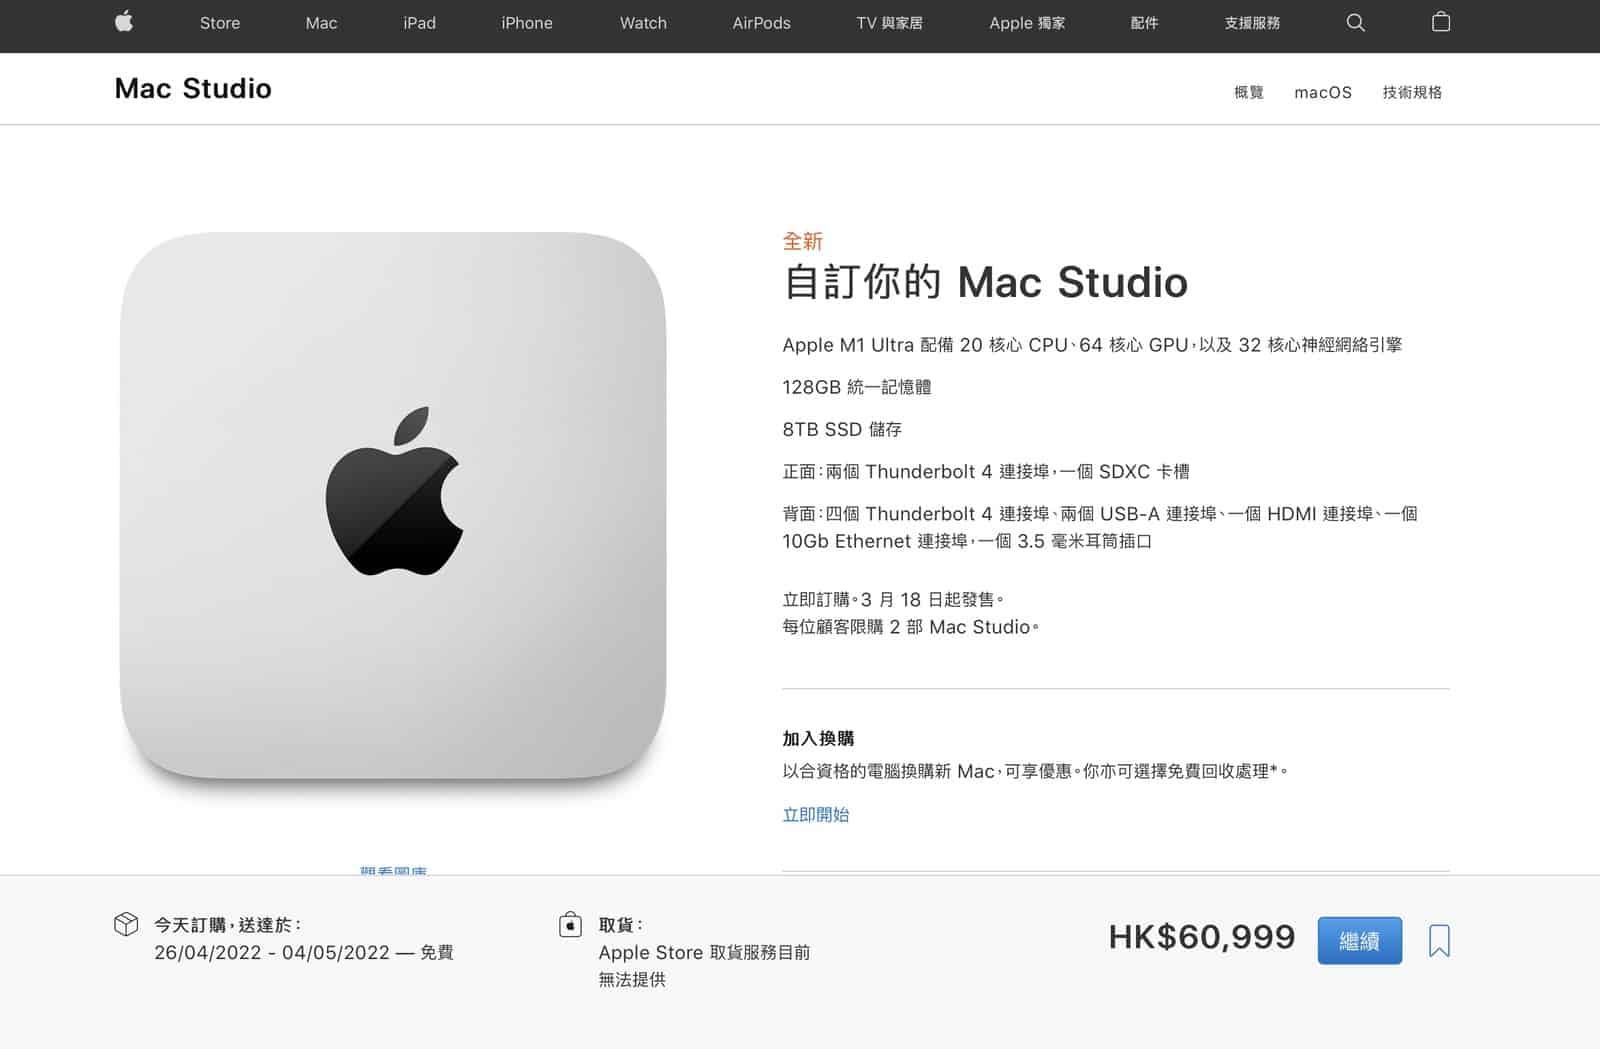Click the 立即開始 trade-in link
This screenshot has height=1049, width=1600.
tap(815, 814)
